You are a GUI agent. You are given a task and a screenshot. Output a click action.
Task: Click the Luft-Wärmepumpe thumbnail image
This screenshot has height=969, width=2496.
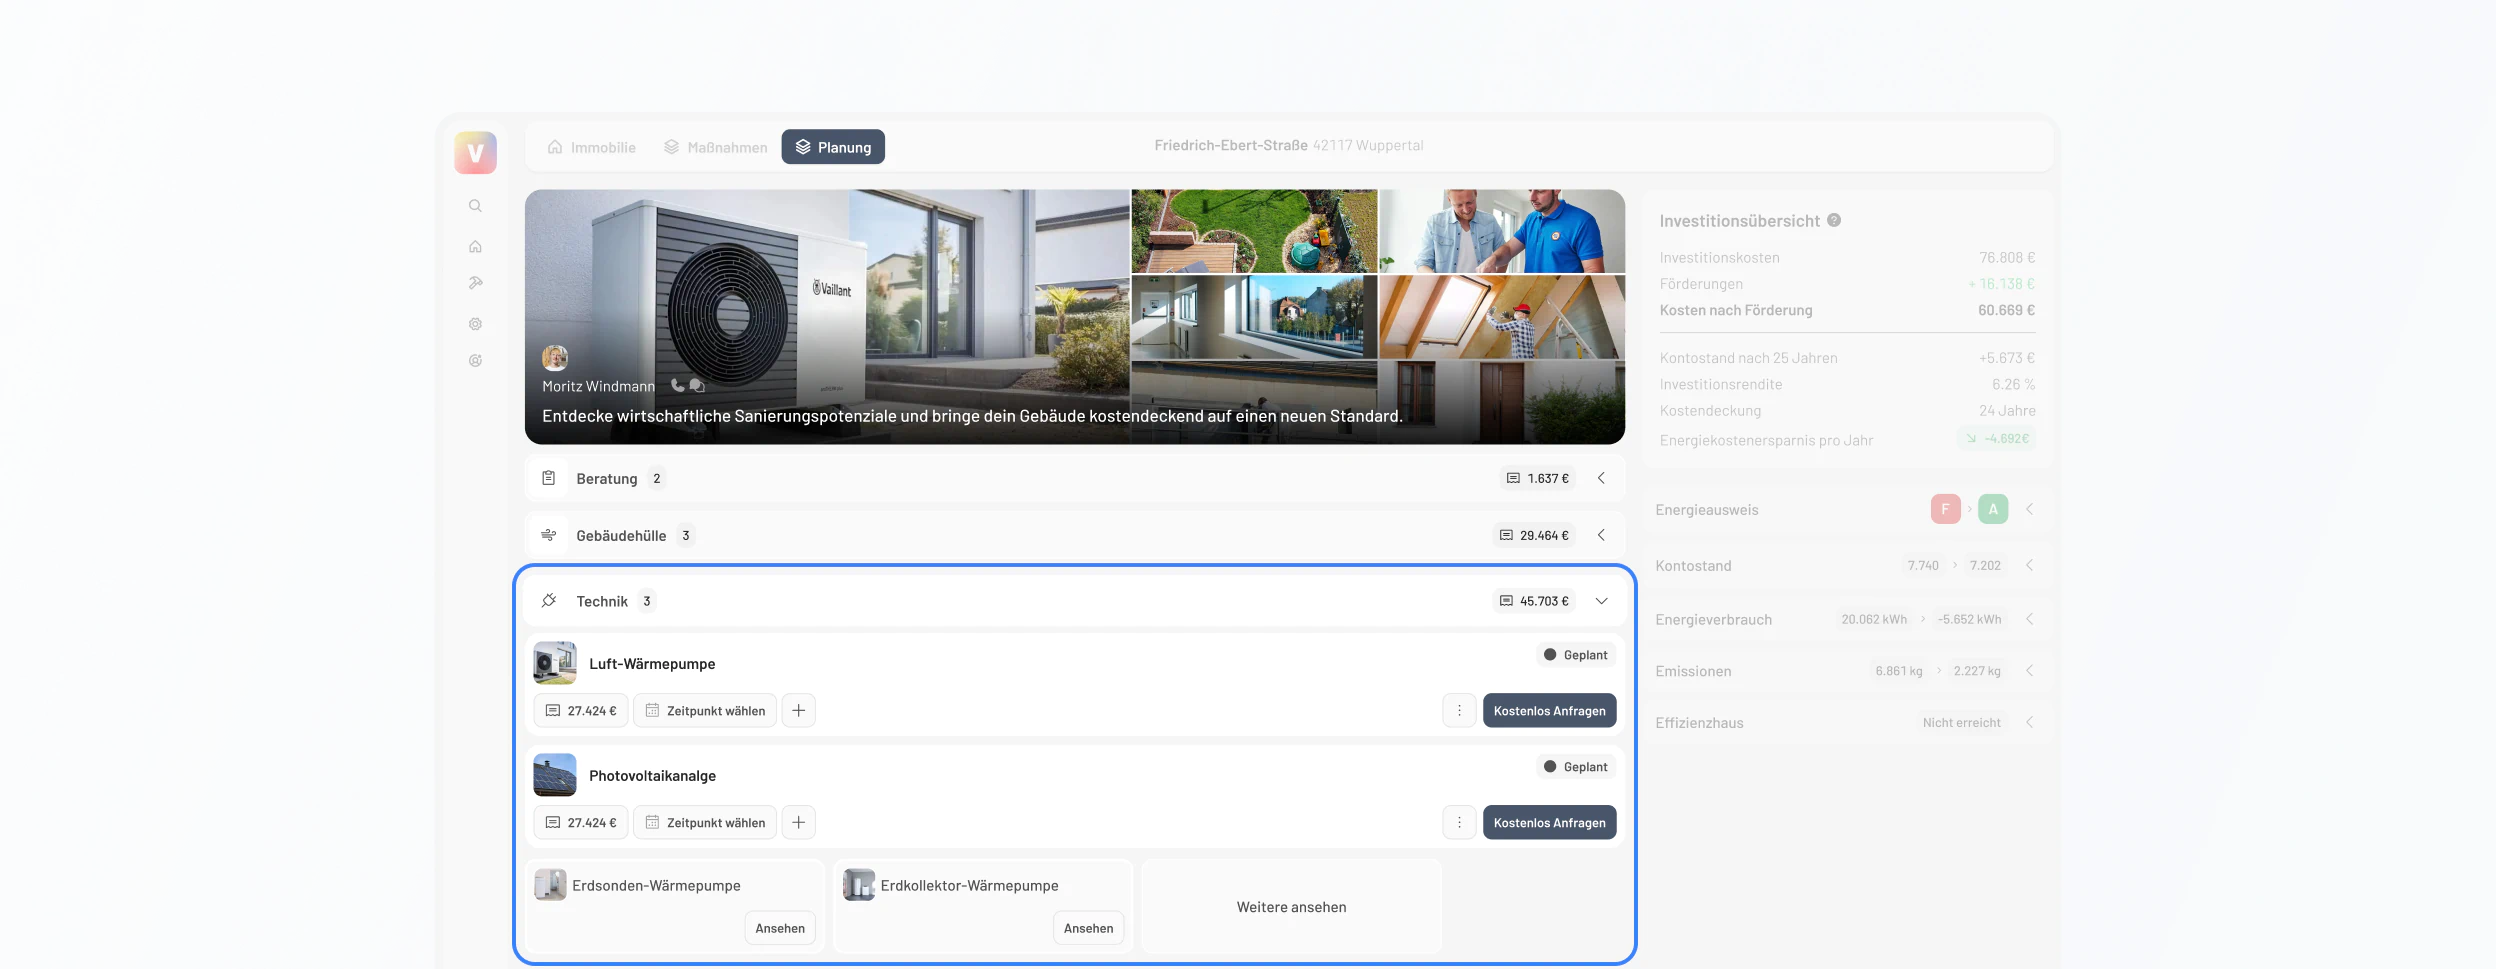tap(555, 663)
